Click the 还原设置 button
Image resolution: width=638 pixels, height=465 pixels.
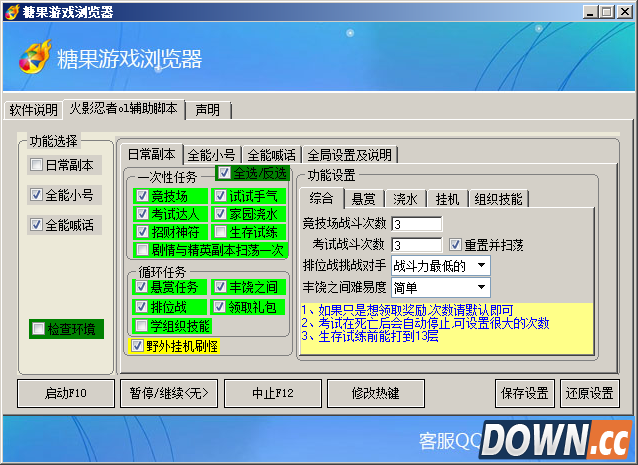tap(590, 393)
